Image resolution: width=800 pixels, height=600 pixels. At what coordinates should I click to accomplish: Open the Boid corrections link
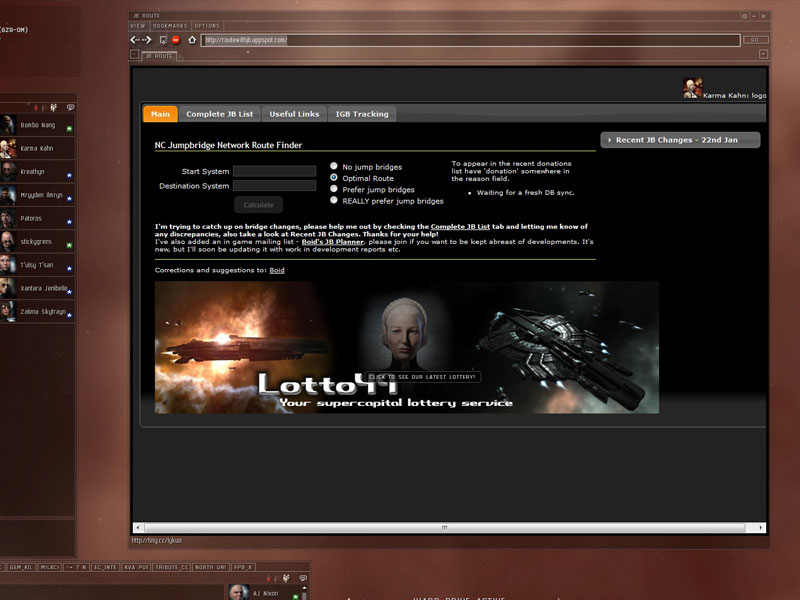[277, 270]
